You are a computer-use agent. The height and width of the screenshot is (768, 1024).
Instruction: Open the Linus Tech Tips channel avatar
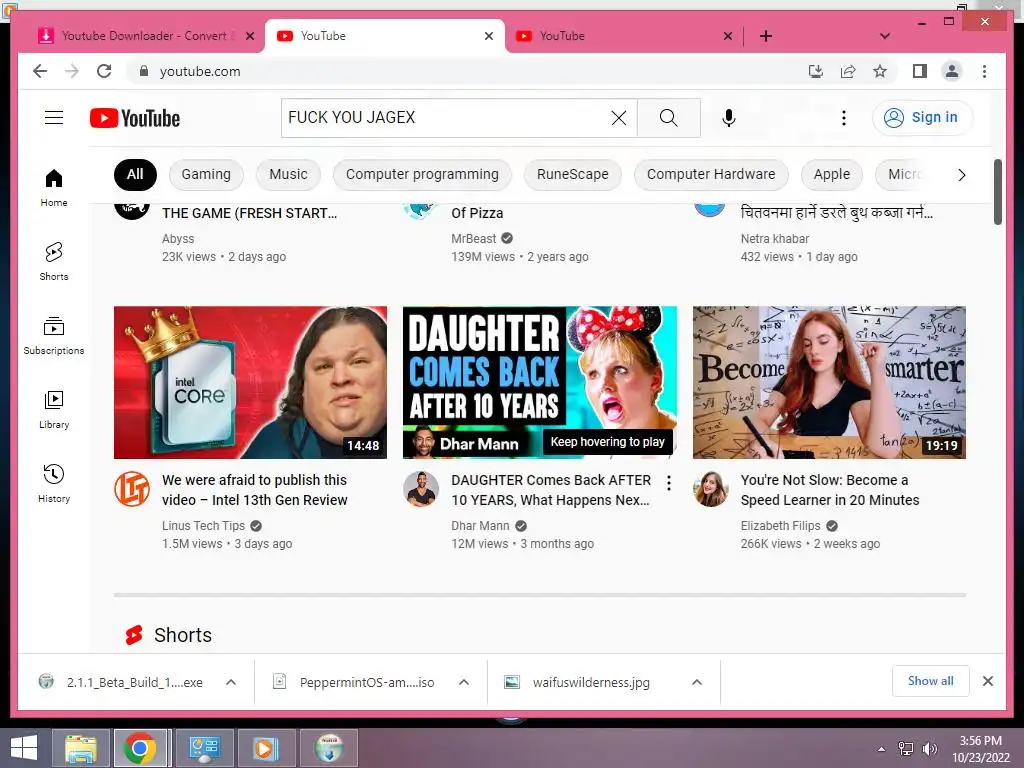point(132,489)
